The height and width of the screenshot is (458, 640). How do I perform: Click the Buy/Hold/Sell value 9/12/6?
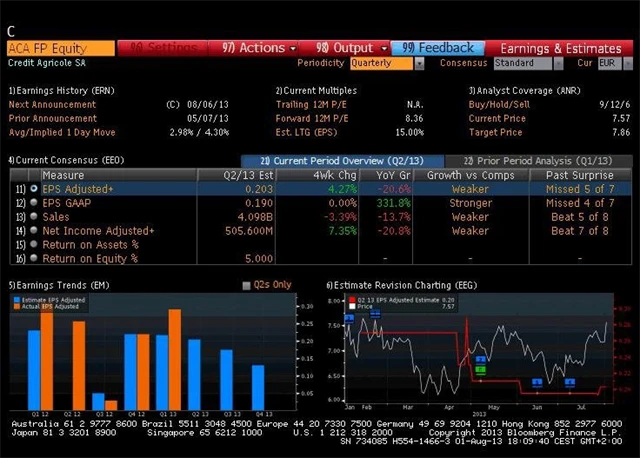pos(615,104)
